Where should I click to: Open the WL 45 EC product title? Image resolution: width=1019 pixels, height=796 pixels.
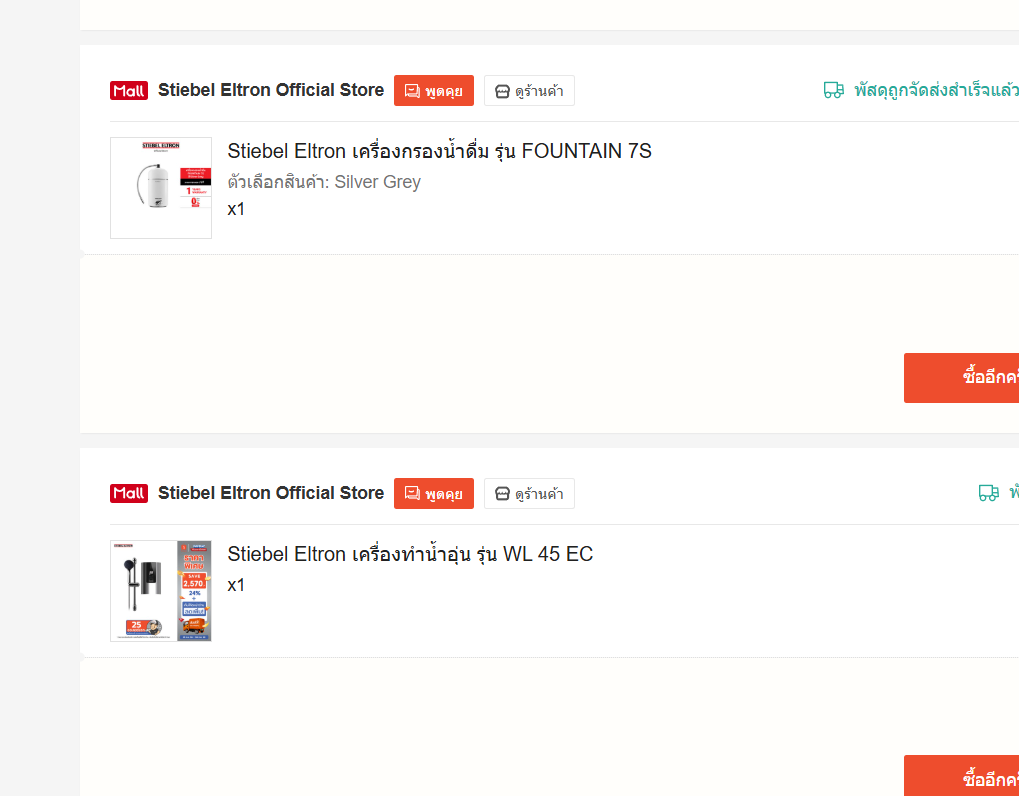click(410, 554)
